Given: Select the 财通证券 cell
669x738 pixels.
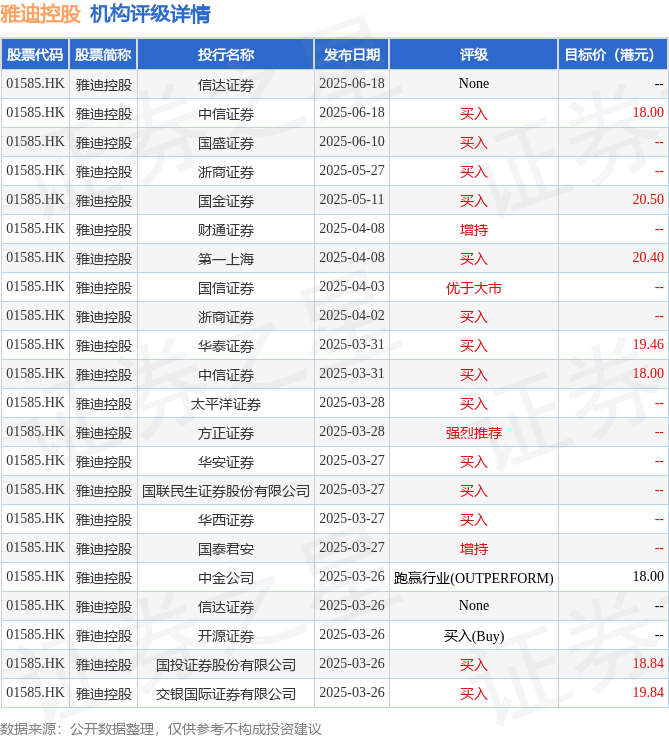Looking at the screenshot, I should point(226,230).
